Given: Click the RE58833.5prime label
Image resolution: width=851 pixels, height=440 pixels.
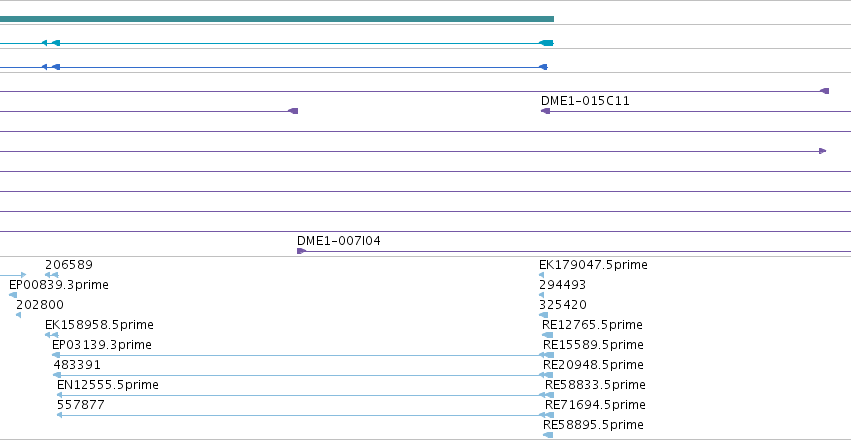Looking at the screenshot, I should tap(595, 385).
